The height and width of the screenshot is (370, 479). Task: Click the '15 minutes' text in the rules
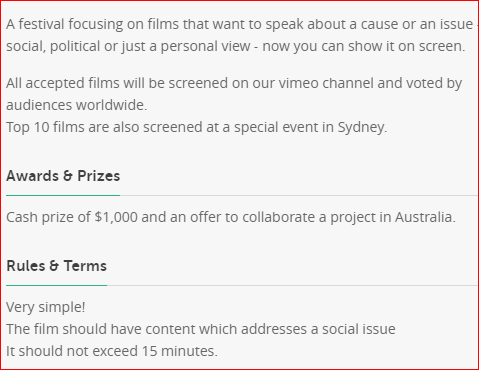click(x=178, y=351)
